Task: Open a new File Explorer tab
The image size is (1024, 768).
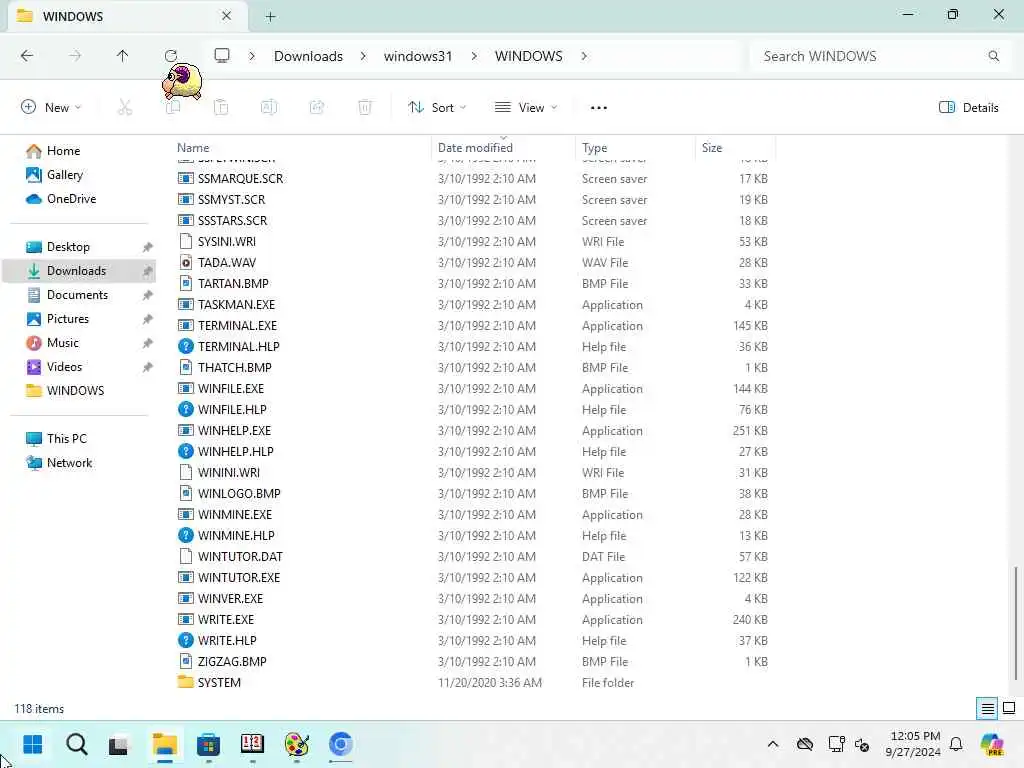Action: click(270, 17)
